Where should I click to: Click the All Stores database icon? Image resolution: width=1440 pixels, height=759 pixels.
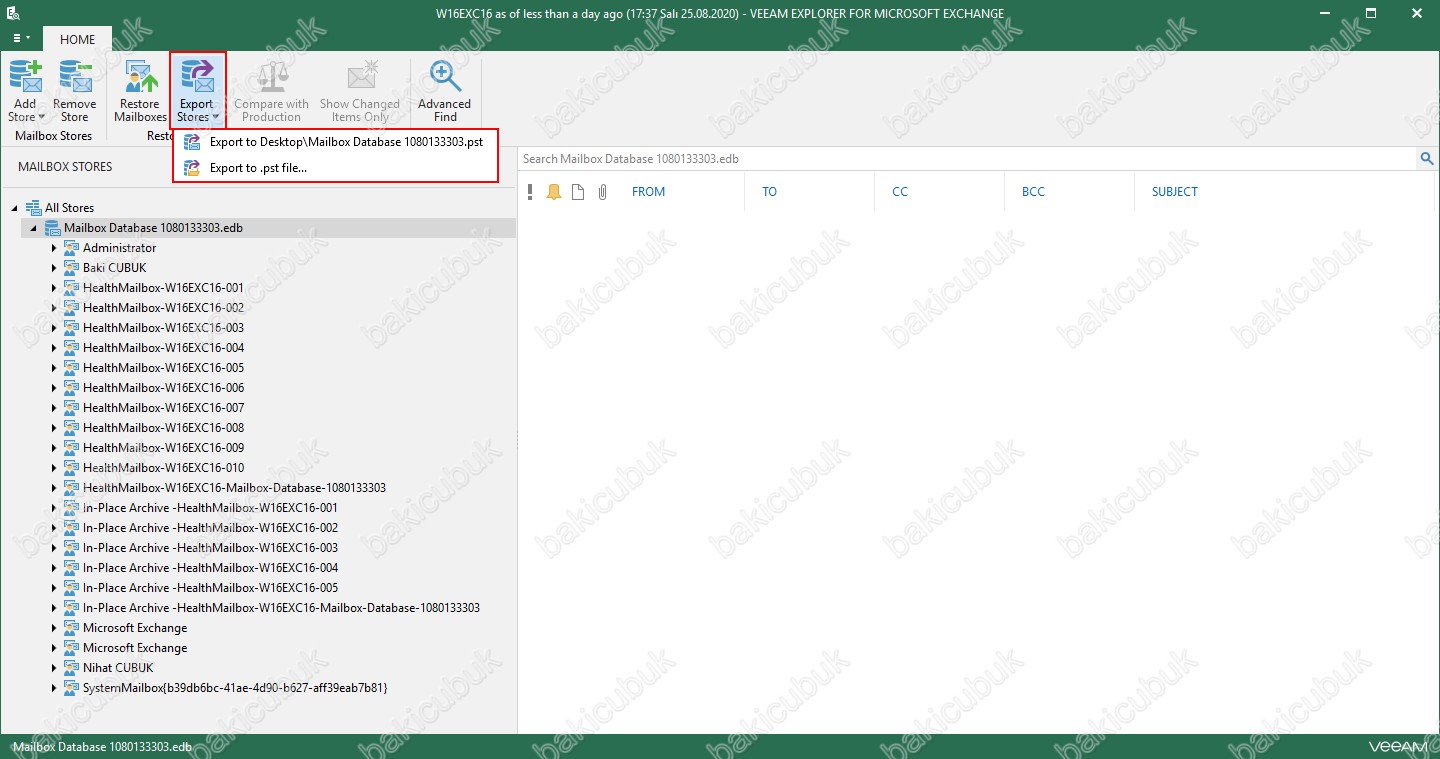(33, 208)
